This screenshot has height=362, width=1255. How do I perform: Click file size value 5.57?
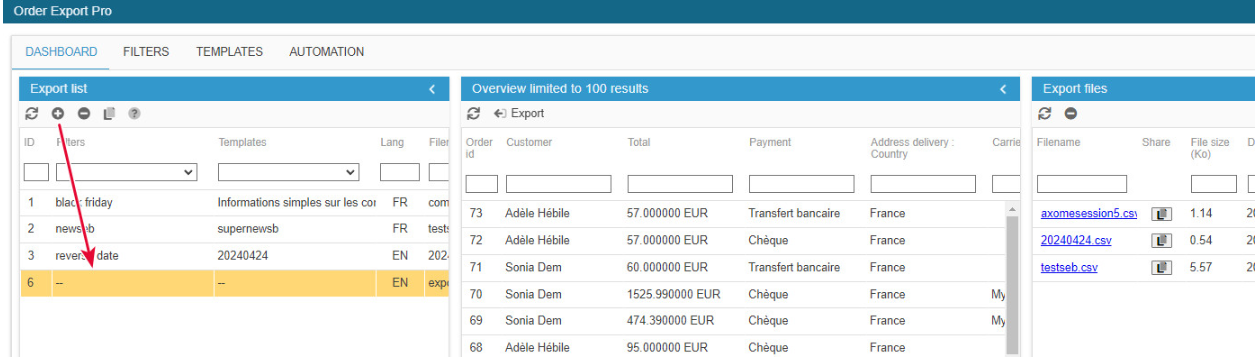tap(1201, 268)
